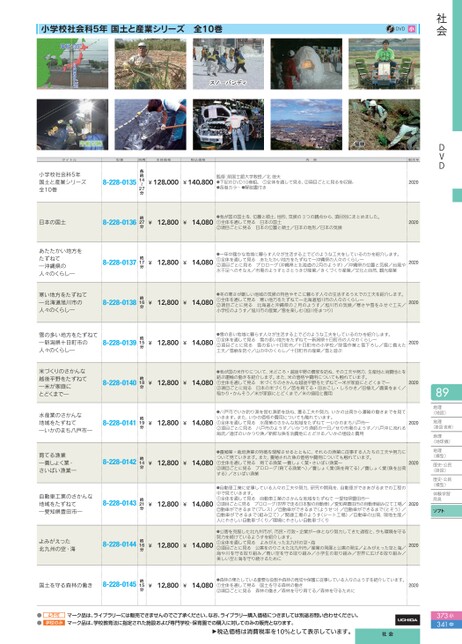Click the DVD disc icon in header
The image size is (462, 644).
tap(390, 29)
